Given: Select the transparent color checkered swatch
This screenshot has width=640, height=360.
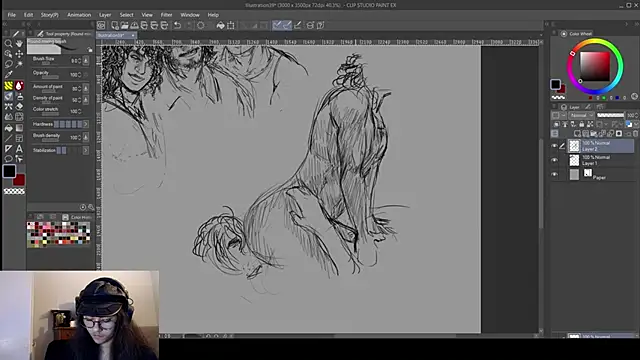Looking at the screenshot, I should [x=14, y=191].
